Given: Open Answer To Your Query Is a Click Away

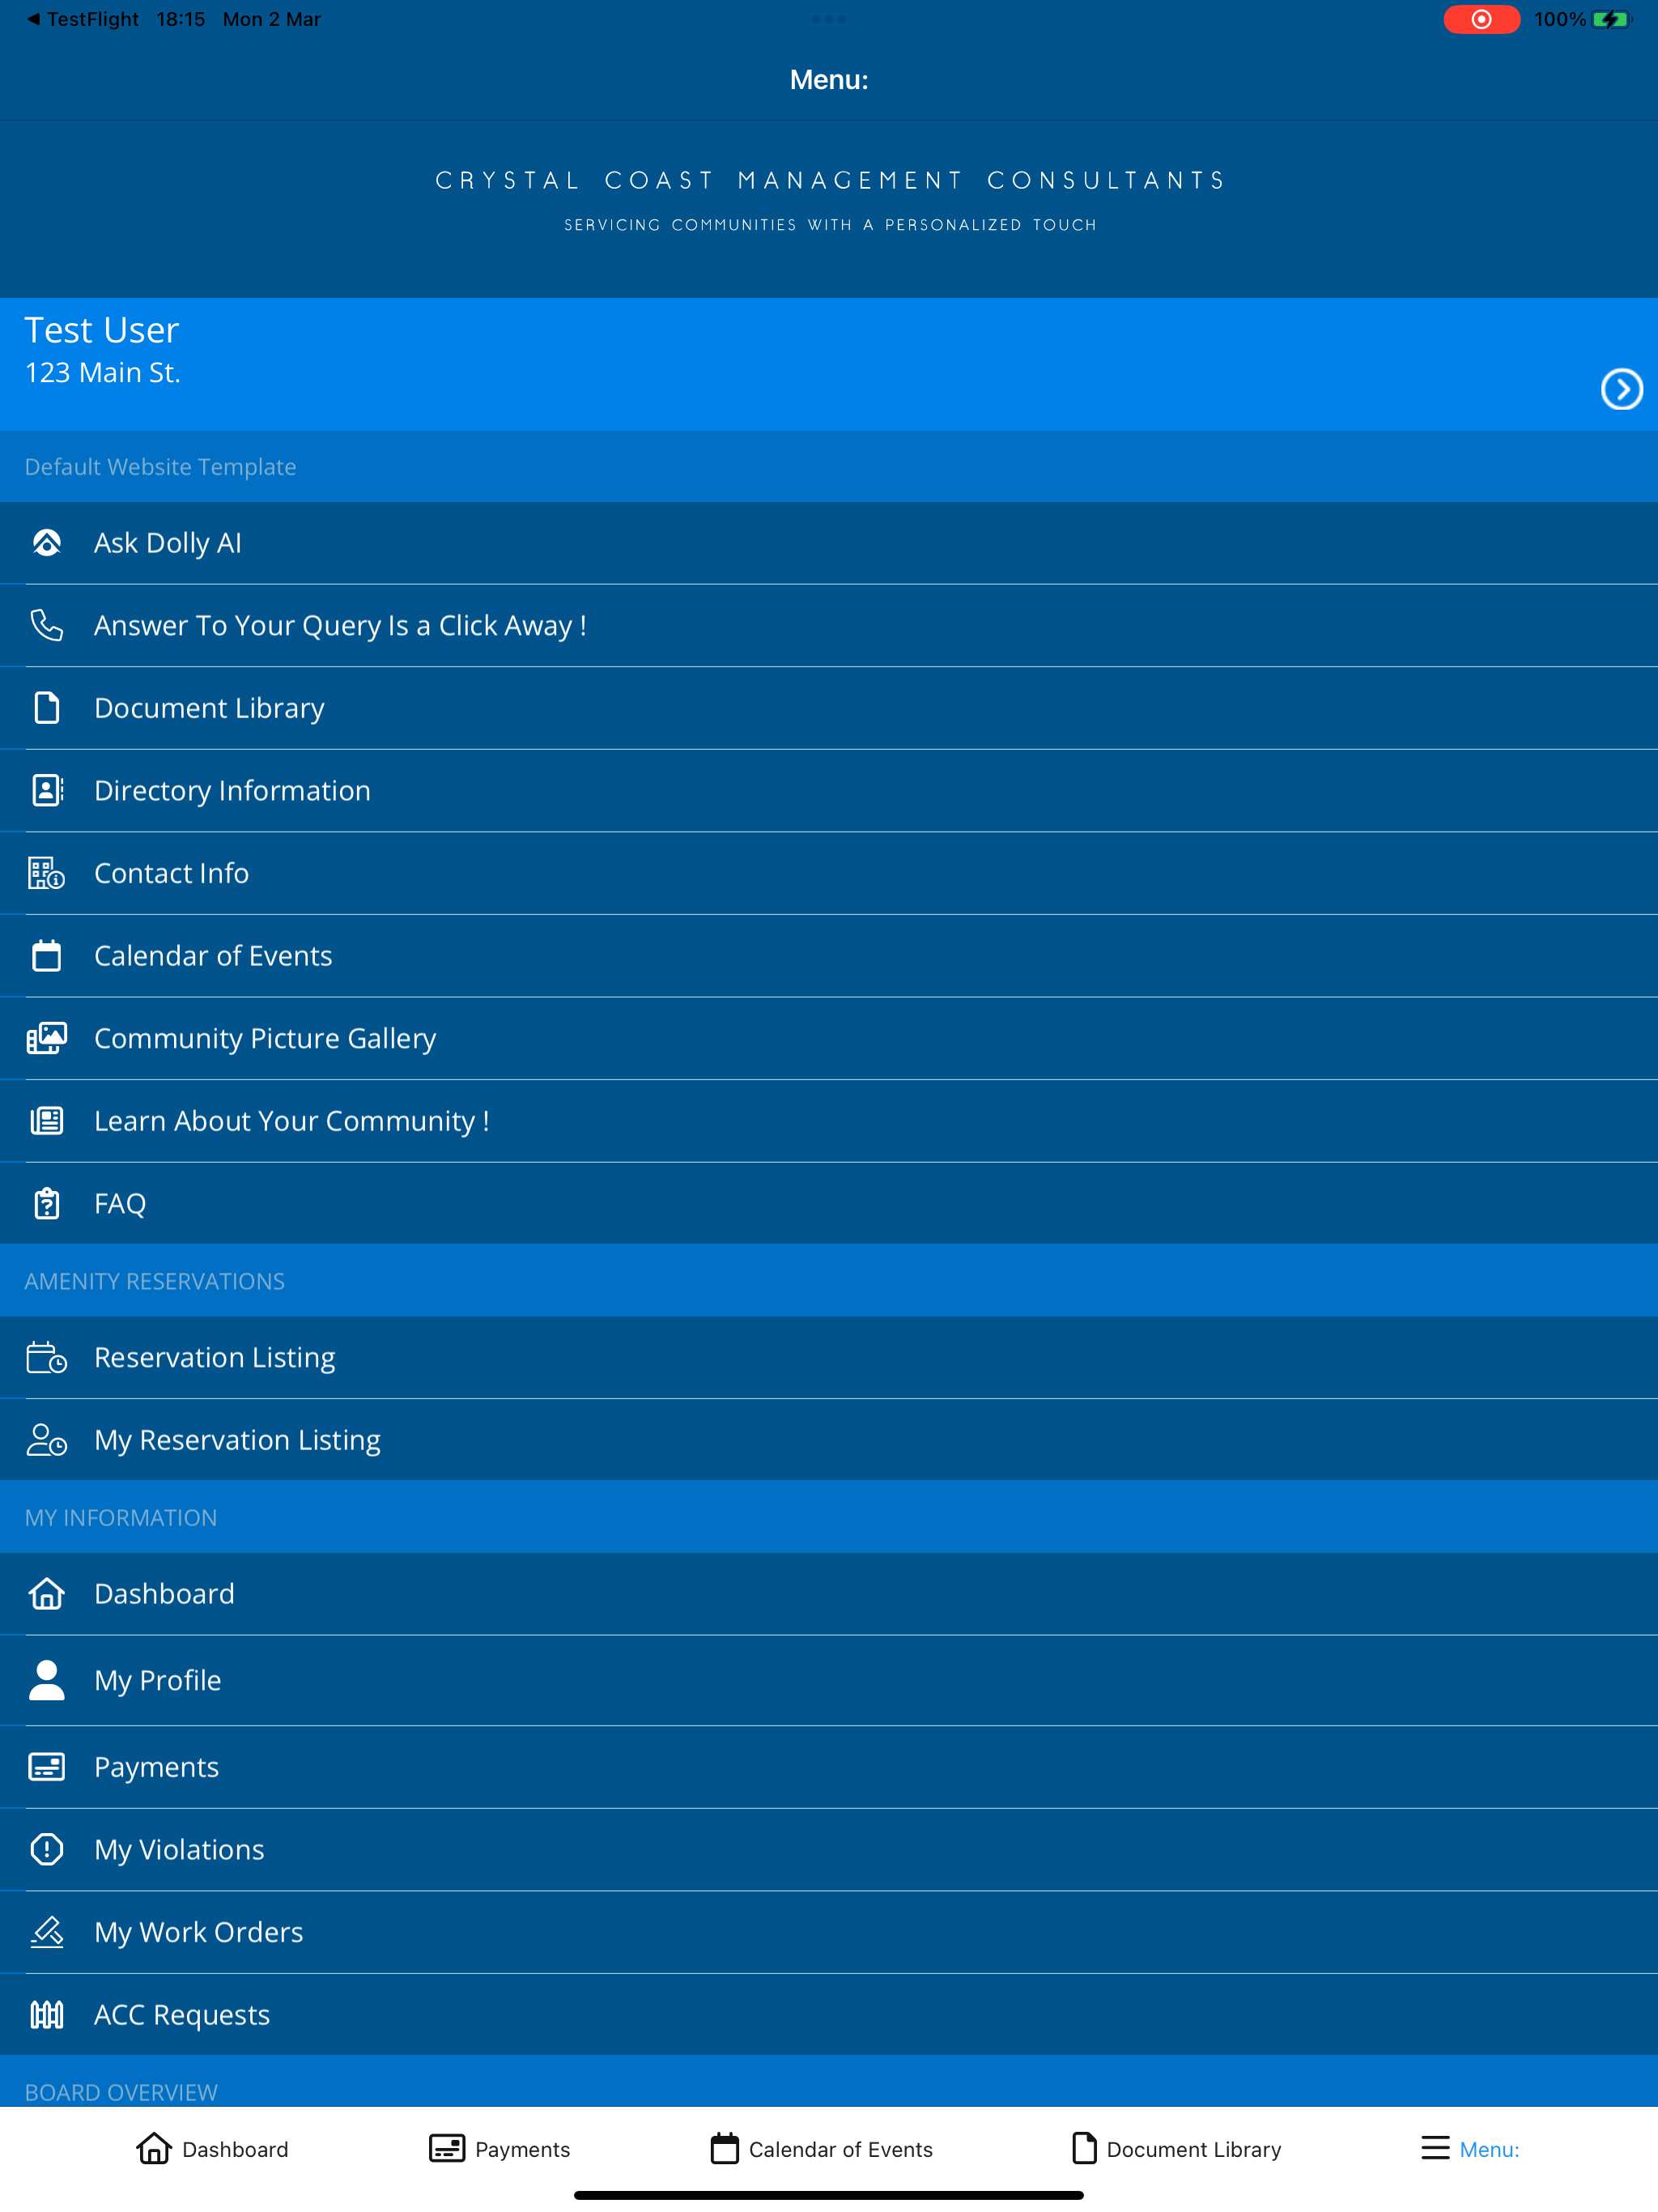Looking at the screenshot, I should coord(829,625).
